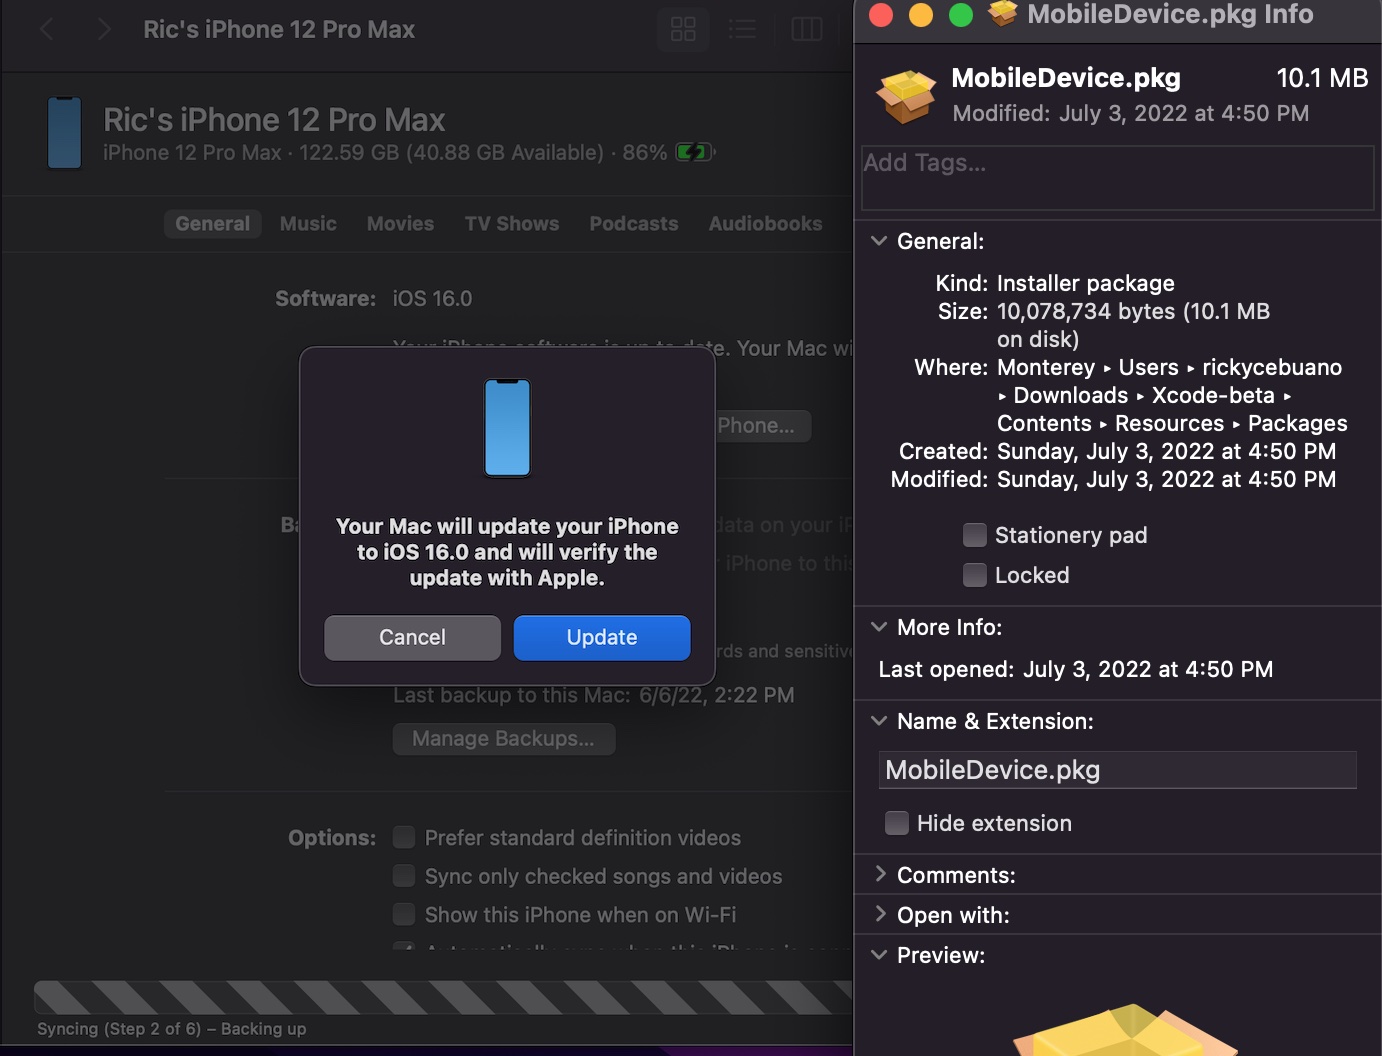Click Syncing Step 2 of 6 status text
The image size is (1382, 1056).
[172, 1029]
